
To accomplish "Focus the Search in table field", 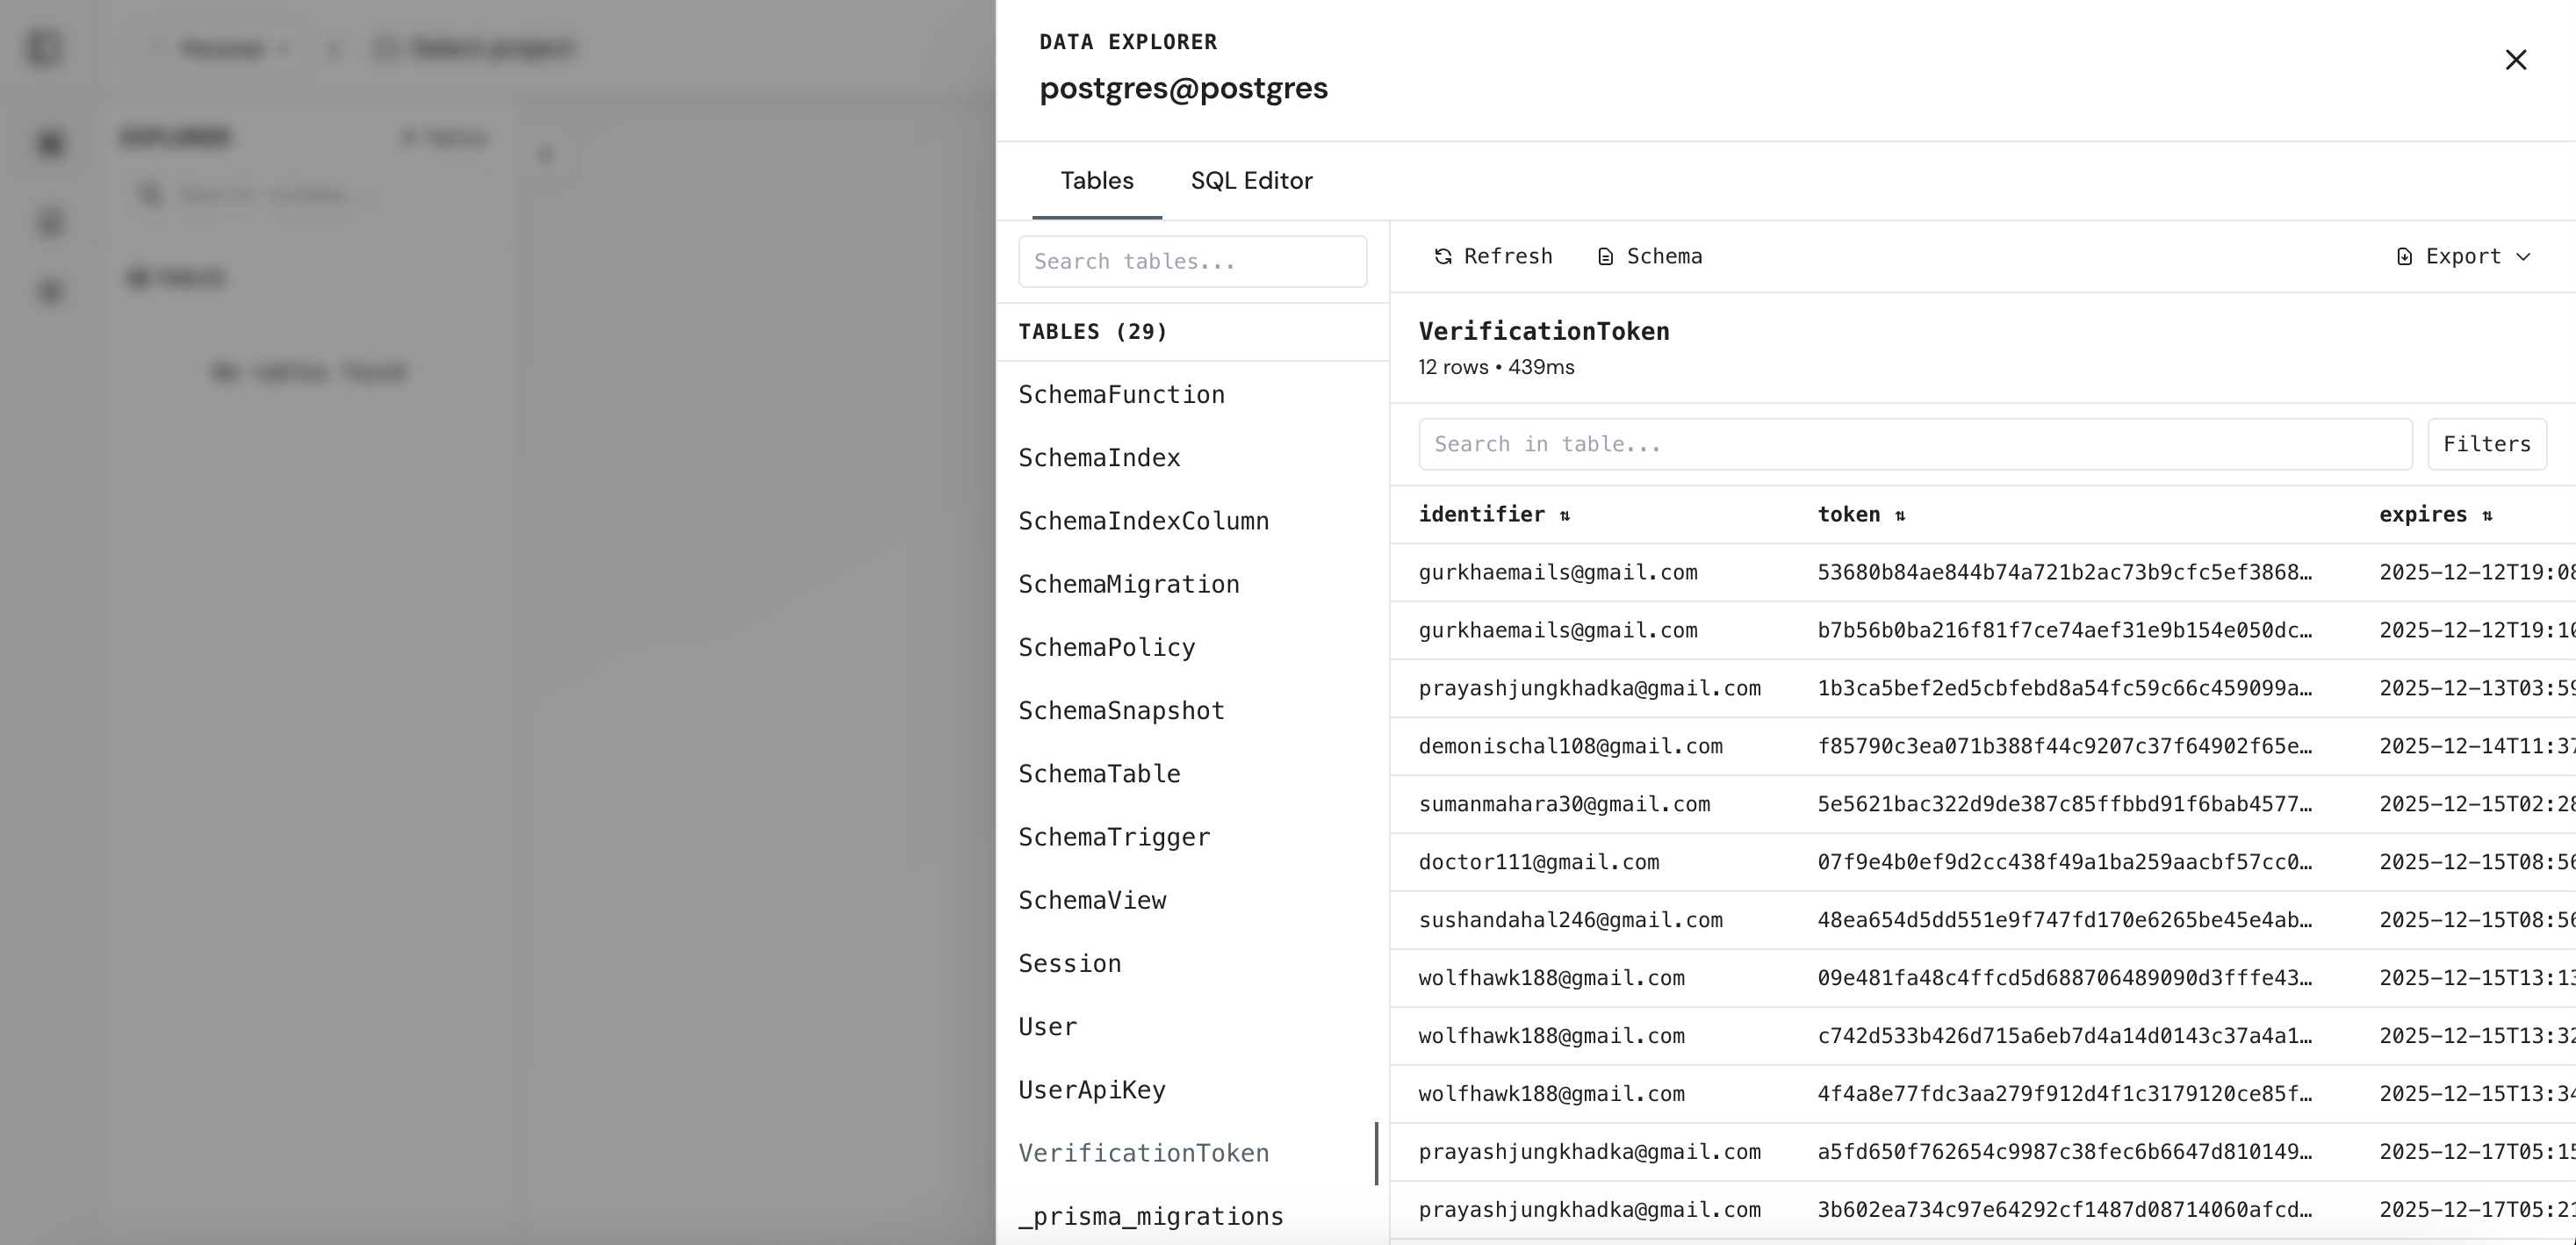I will click(1914, 444).
